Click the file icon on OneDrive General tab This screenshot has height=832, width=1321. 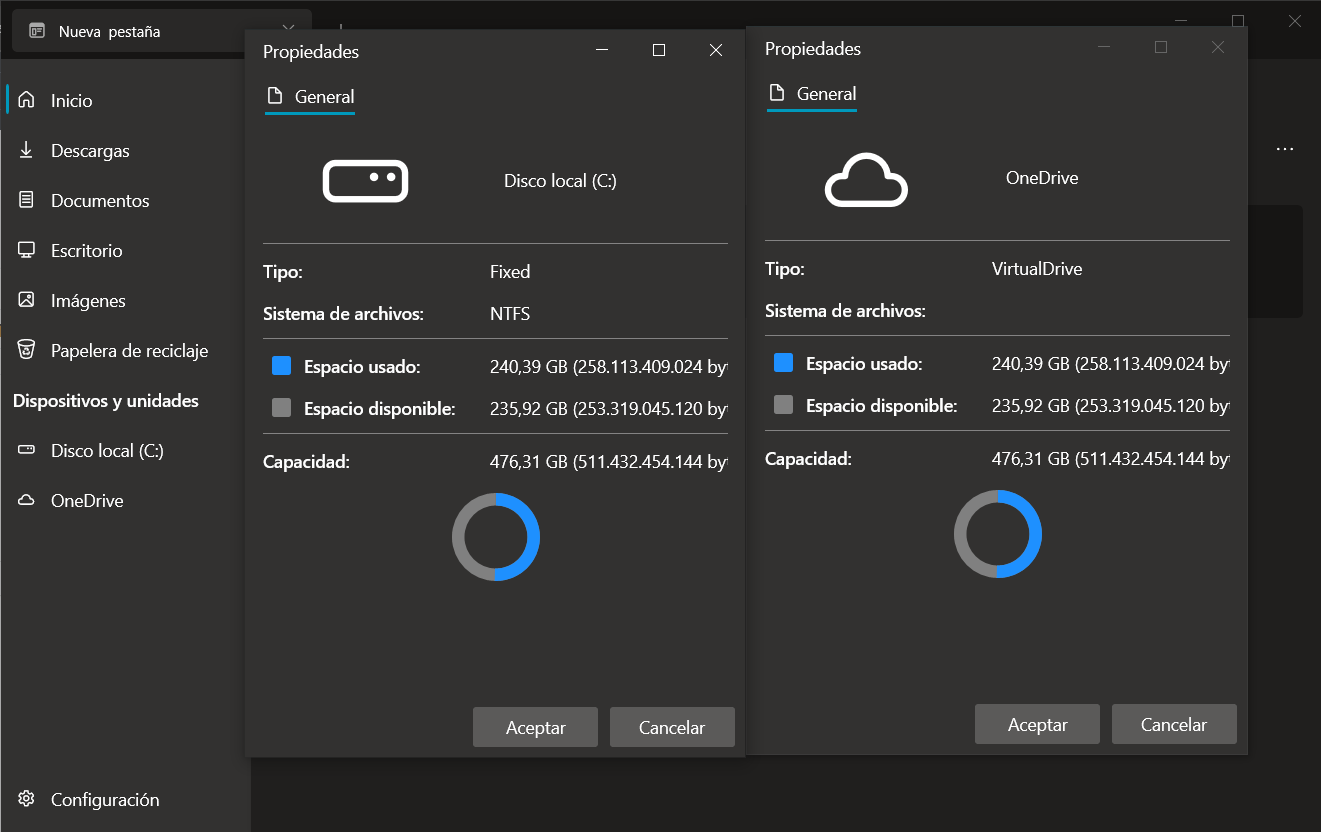(776, 93)
